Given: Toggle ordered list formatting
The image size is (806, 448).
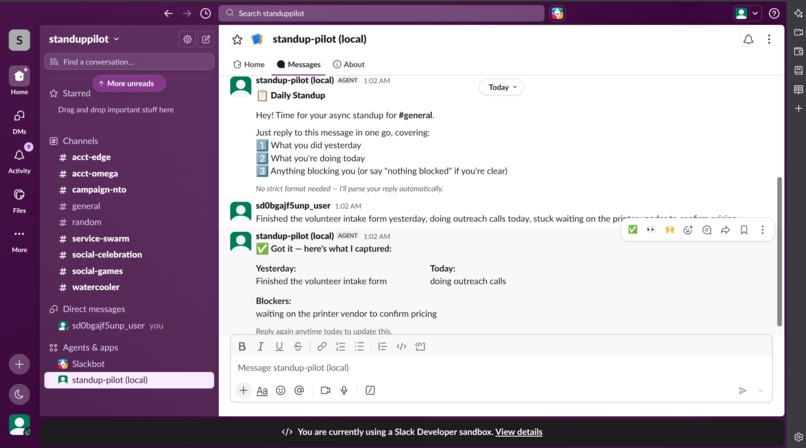Looking at the screenshot, I should click(340, 347).
